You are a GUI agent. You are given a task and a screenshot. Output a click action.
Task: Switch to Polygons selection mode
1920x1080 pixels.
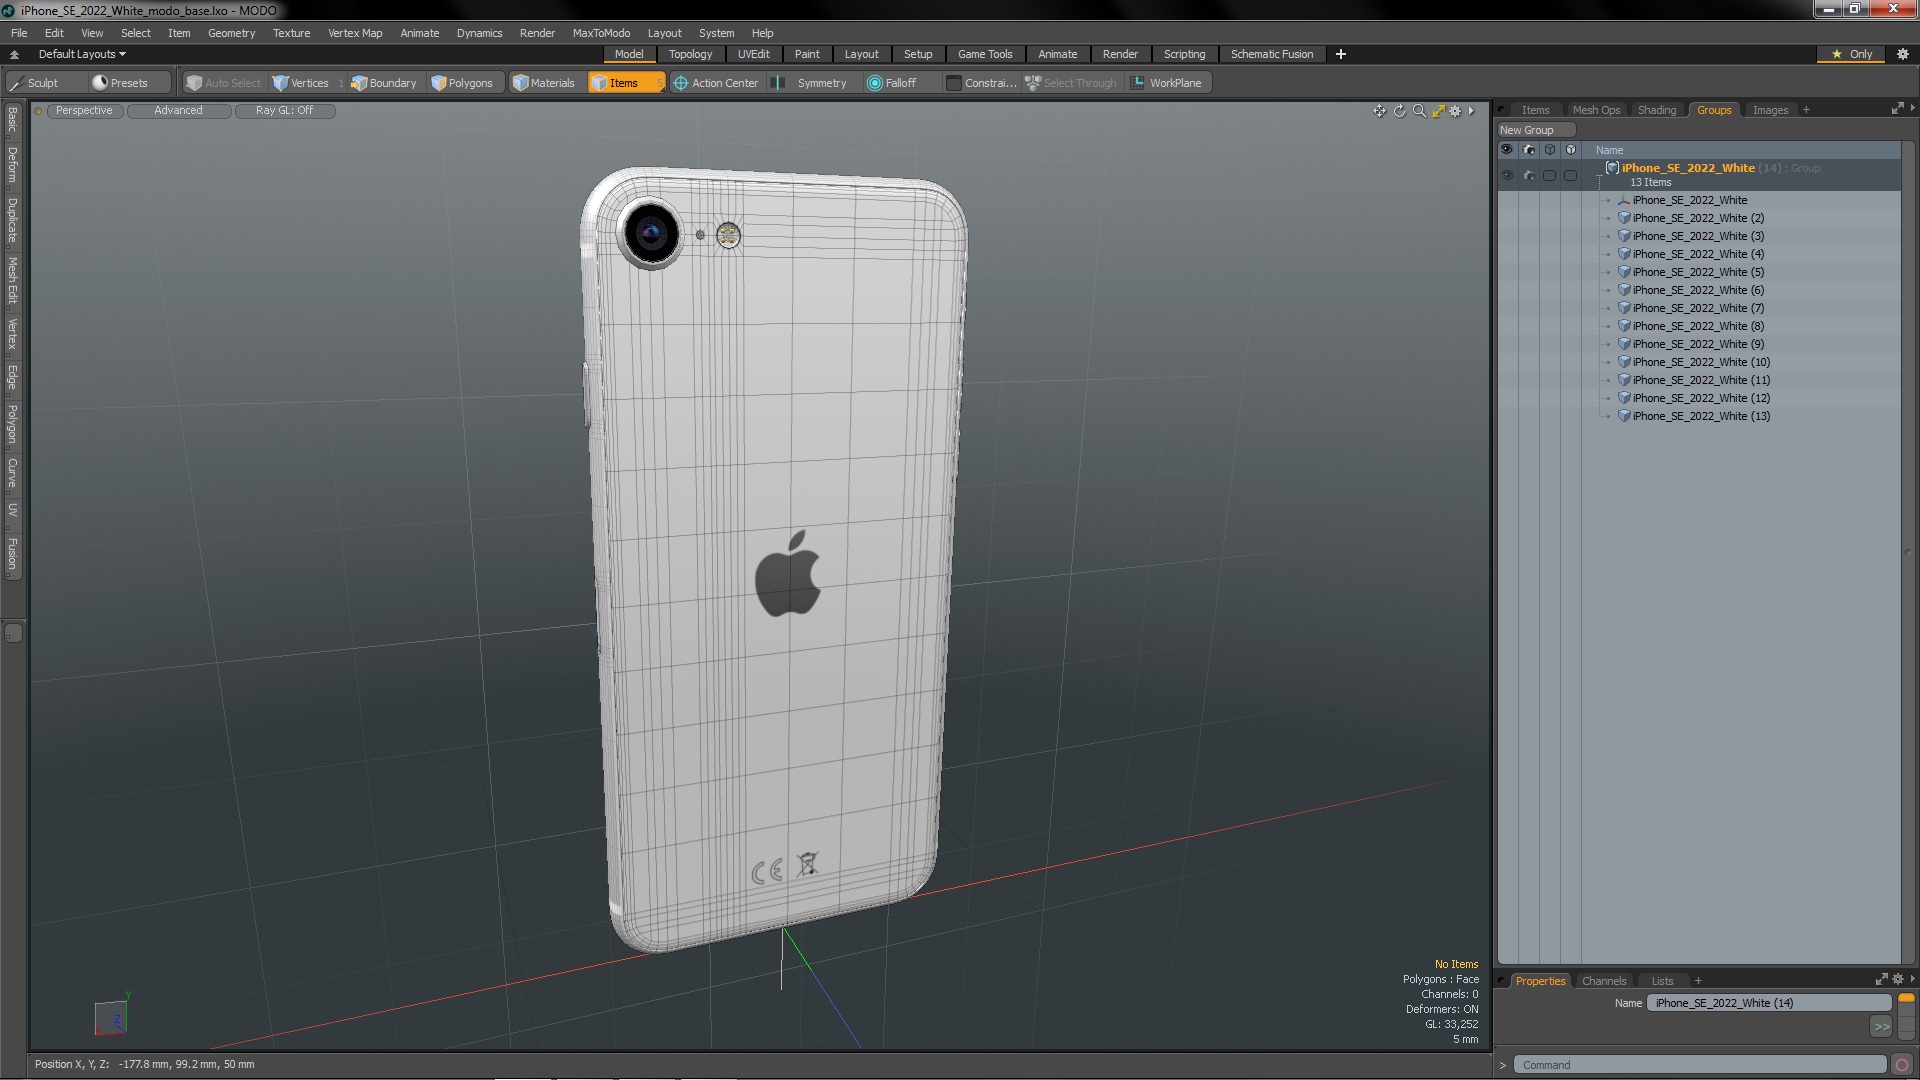(462, 83)
